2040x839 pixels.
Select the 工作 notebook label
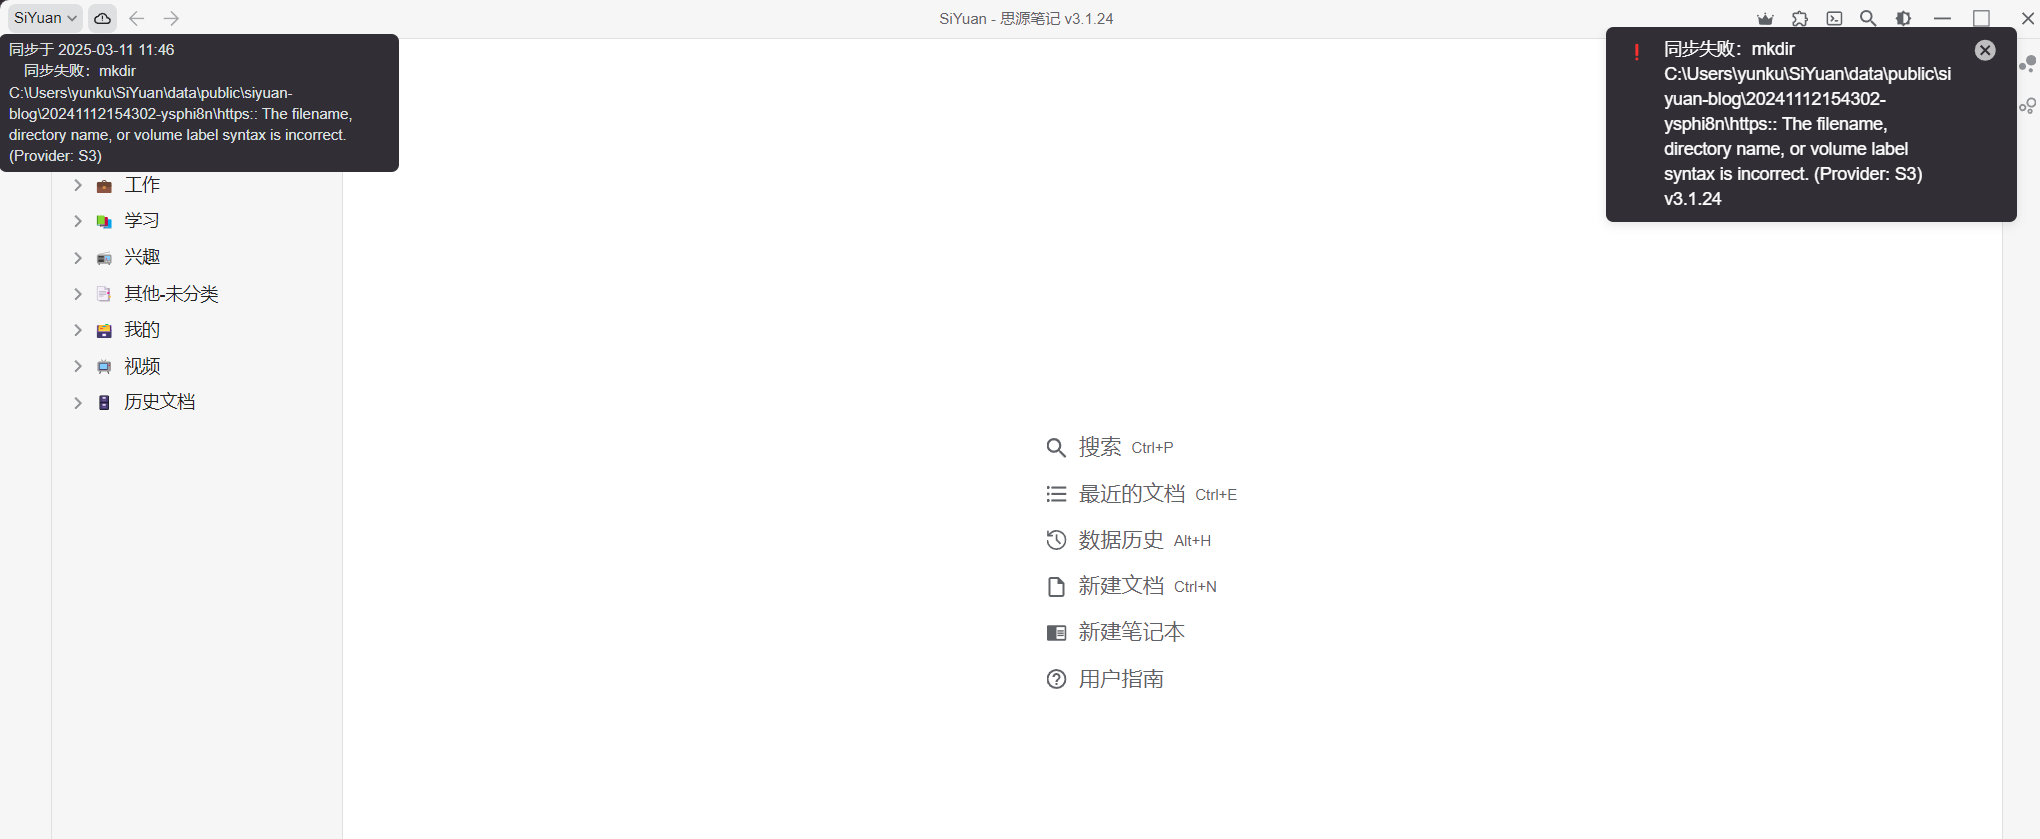[142, 185]
